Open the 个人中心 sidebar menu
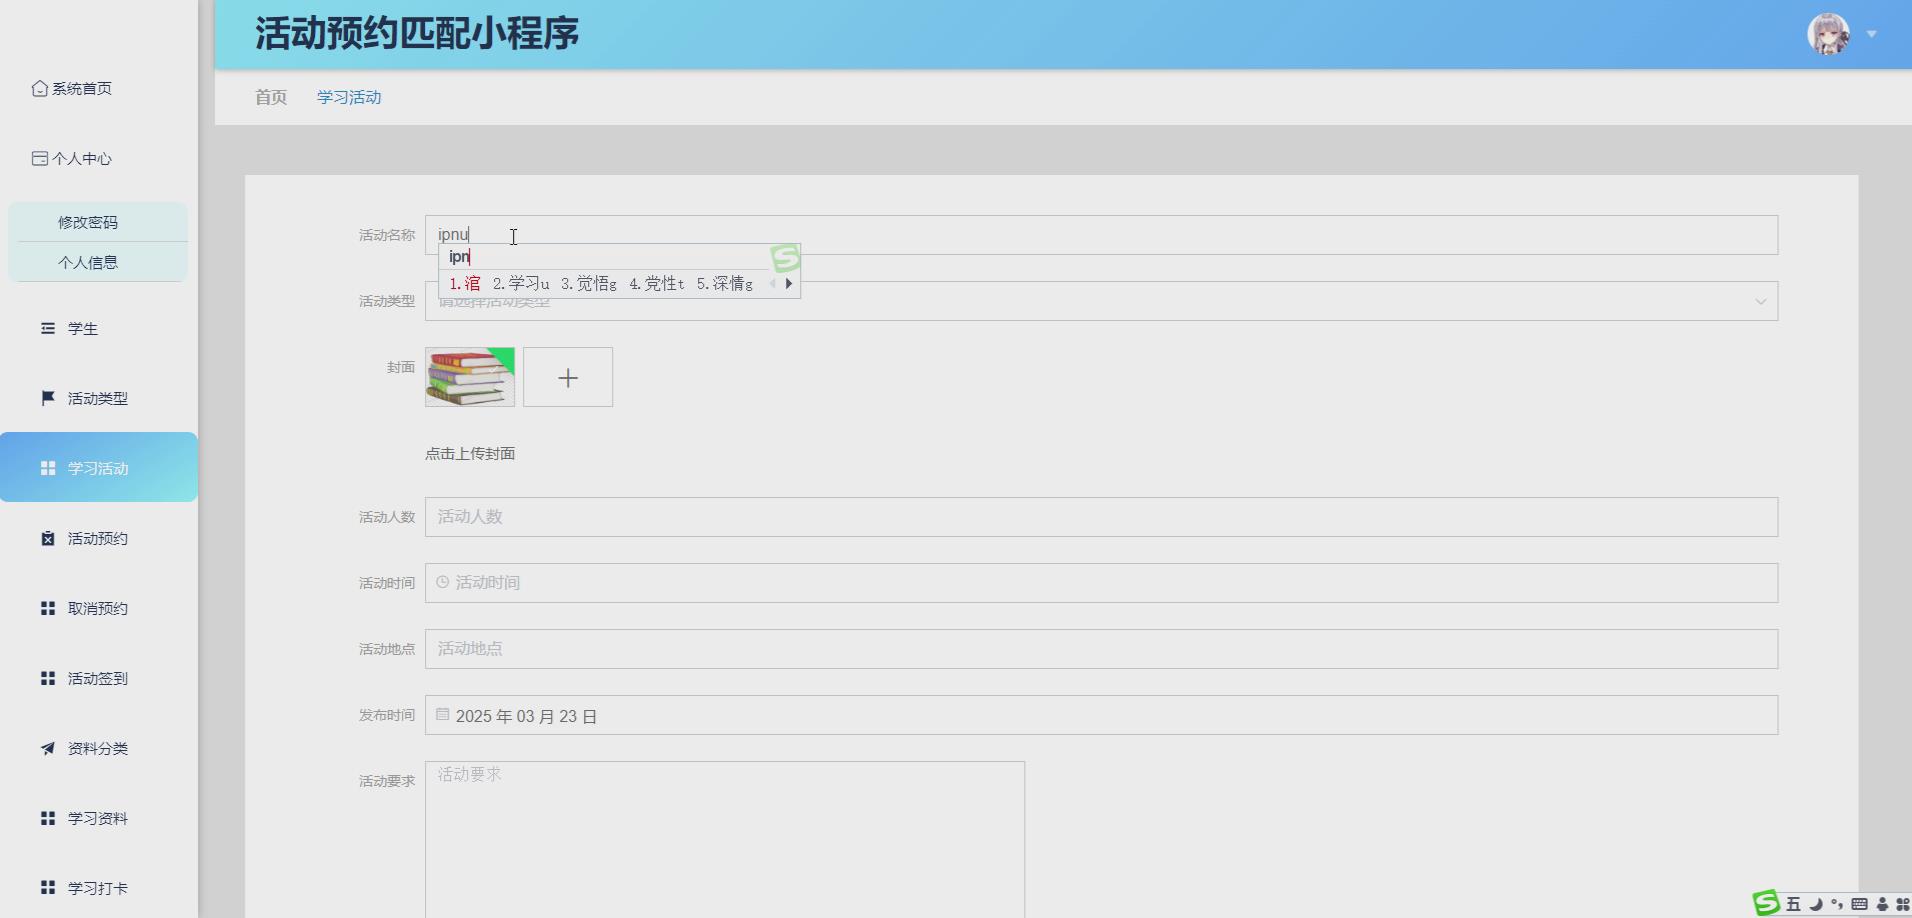This screenshot has height=918, width=1912. pyautogui.click(x=80, y=158)
